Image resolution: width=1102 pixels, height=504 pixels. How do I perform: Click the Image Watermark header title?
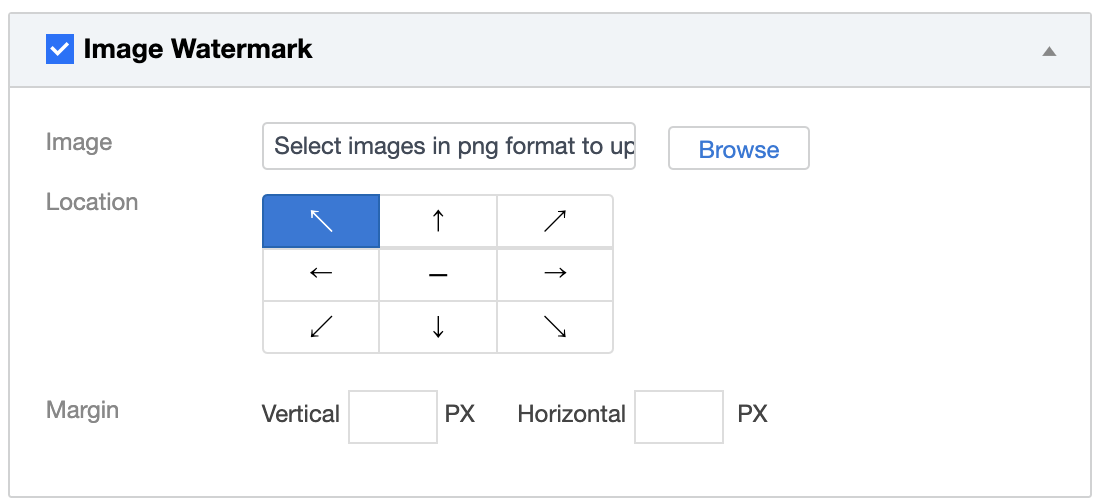coord(198,49)
